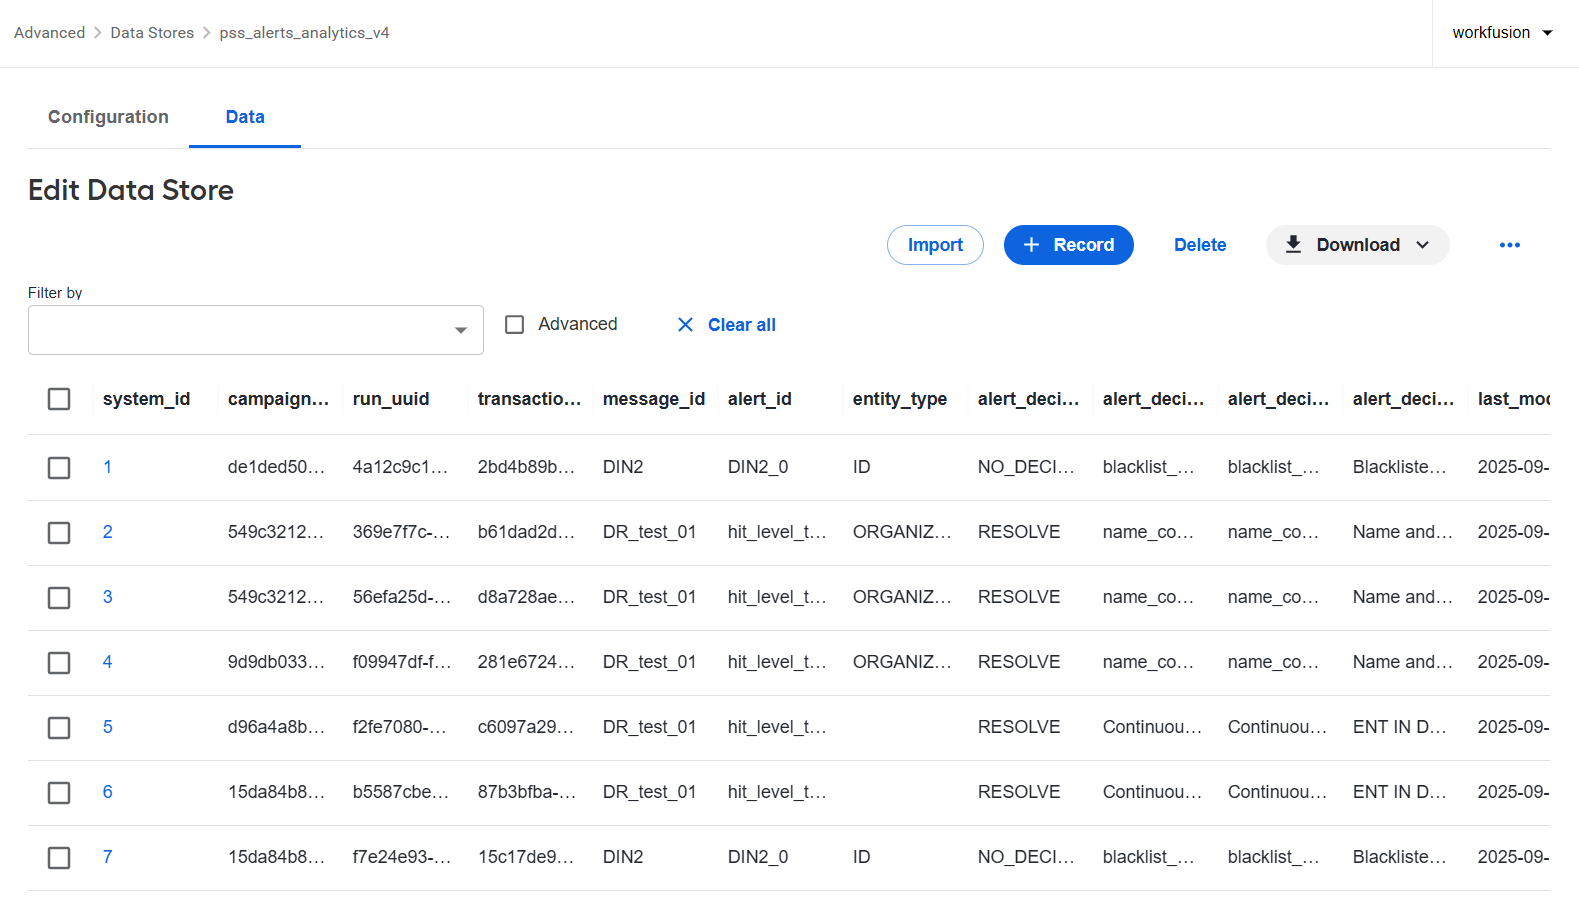Screen dimensions: 1579x910
Task: Click the X icon beside Clear all
Action: pyautogui.click(x=685, y=325)
